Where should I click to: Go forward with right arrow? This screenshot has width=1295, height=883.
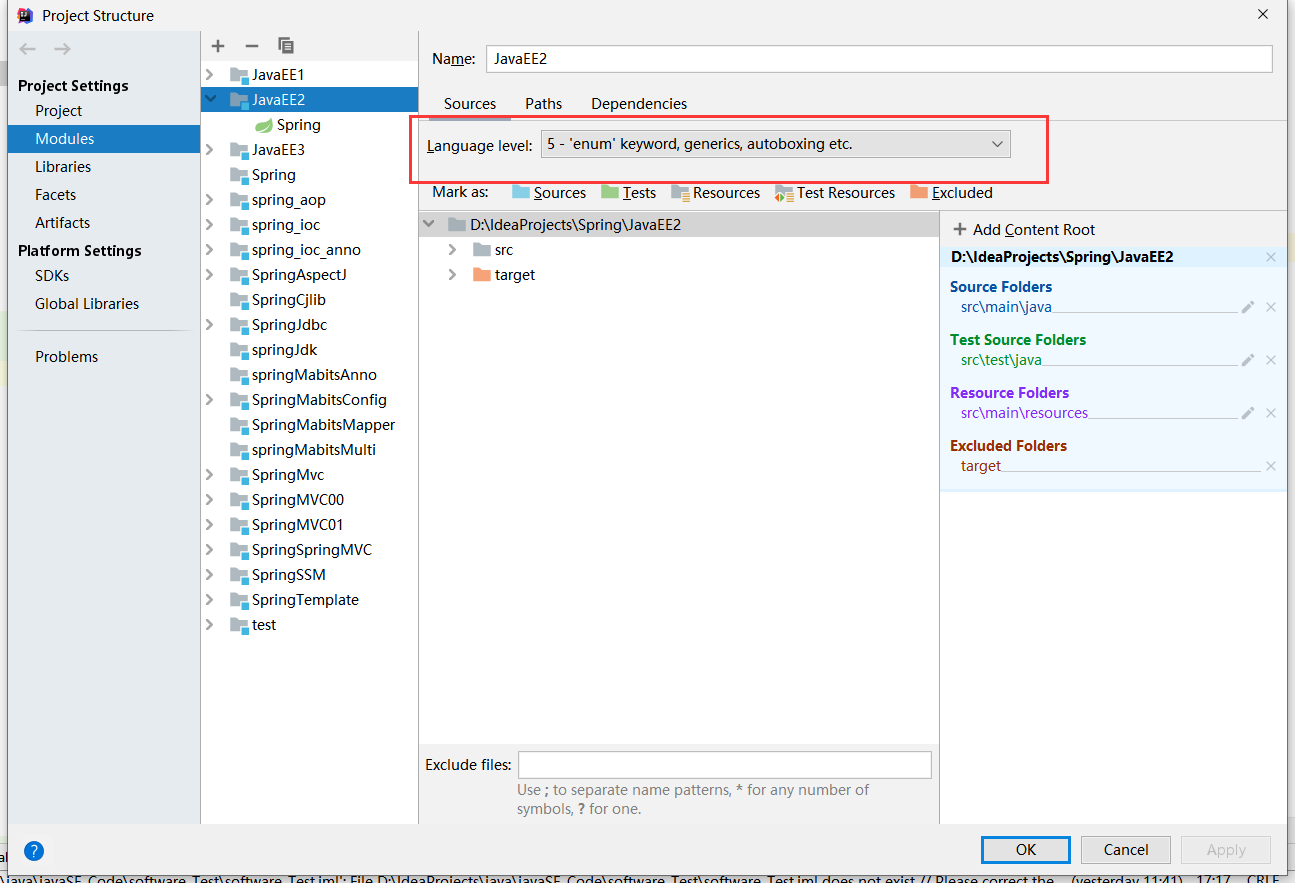click(x=62, y=49)
